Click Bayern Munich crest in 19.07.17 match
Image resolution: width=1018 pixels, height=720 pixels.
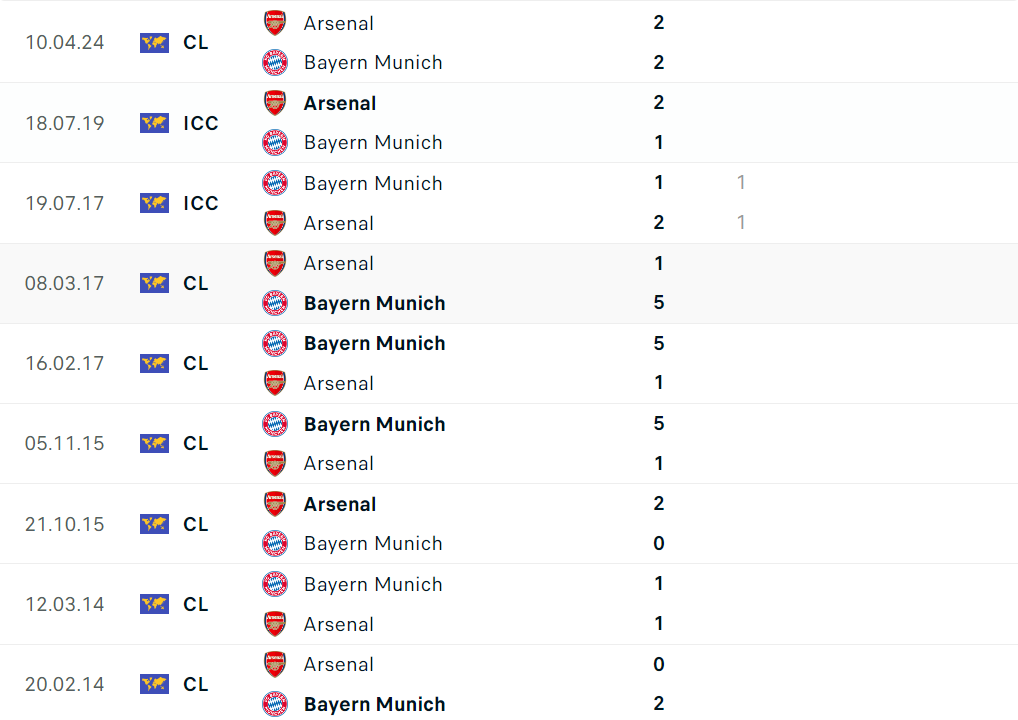pyautogui.click(x=275, y=183)
